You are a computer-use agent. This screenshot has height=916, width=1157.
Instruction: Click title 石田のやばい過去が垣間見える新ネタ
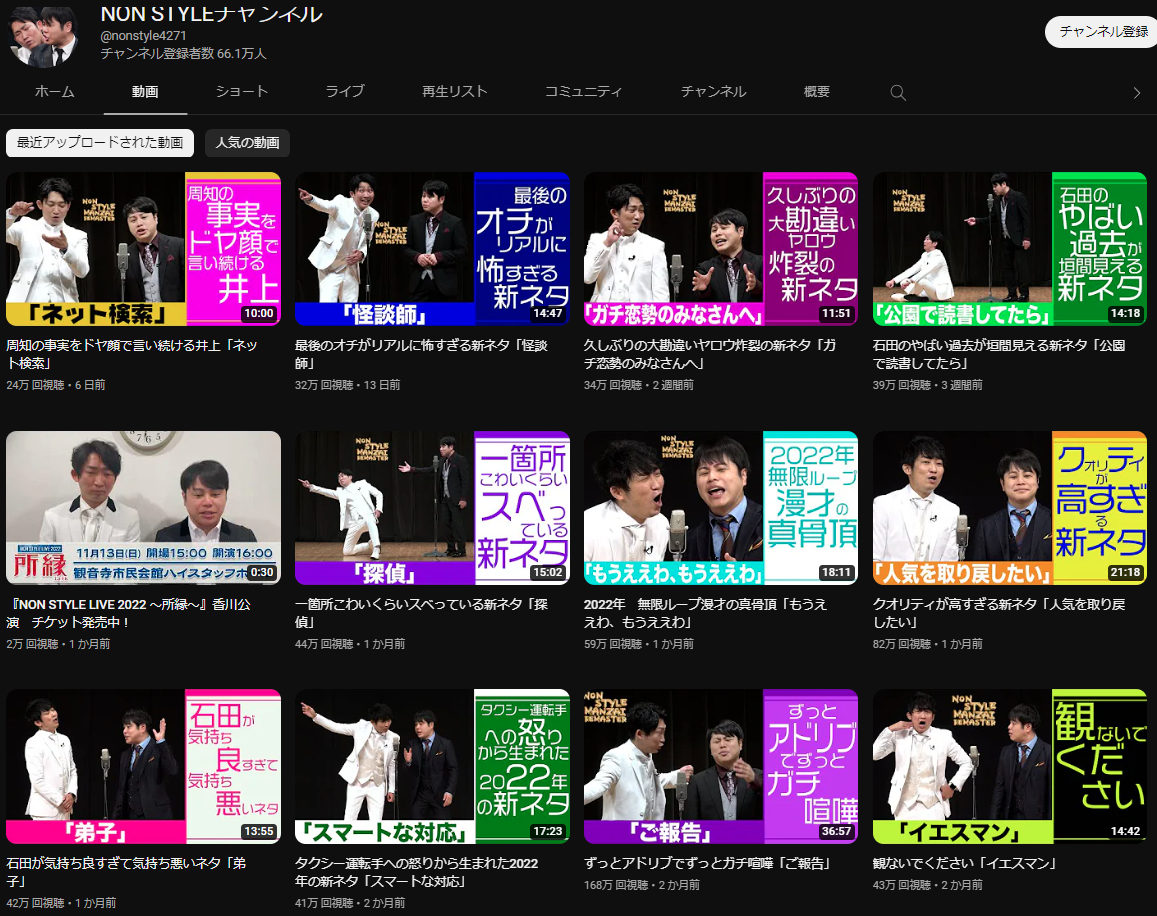pyautogui.click(x=999, y=354)
